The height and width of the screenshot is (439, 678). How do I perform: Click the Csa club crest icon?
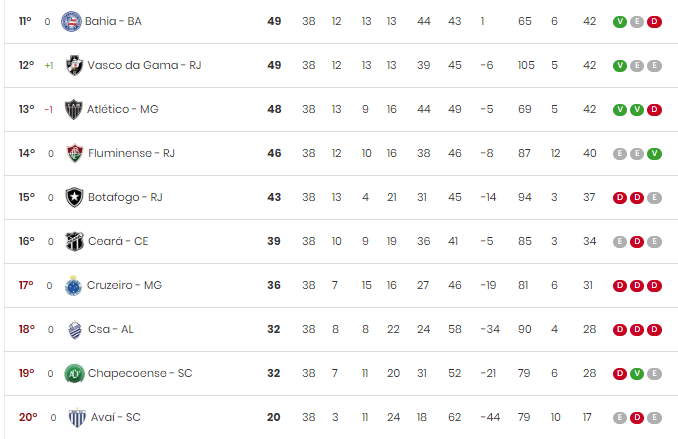pos(75,330)
